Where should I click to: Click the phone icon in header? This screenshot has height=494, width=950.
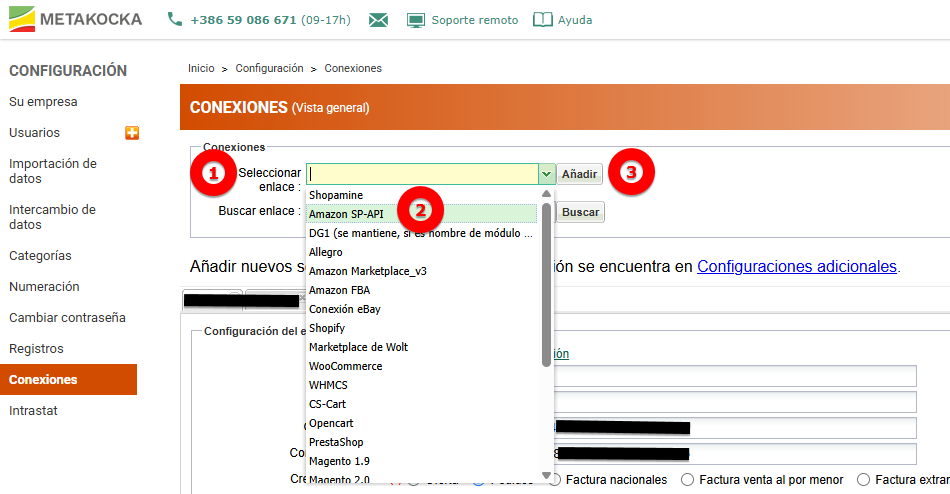[x=174, y=19]
